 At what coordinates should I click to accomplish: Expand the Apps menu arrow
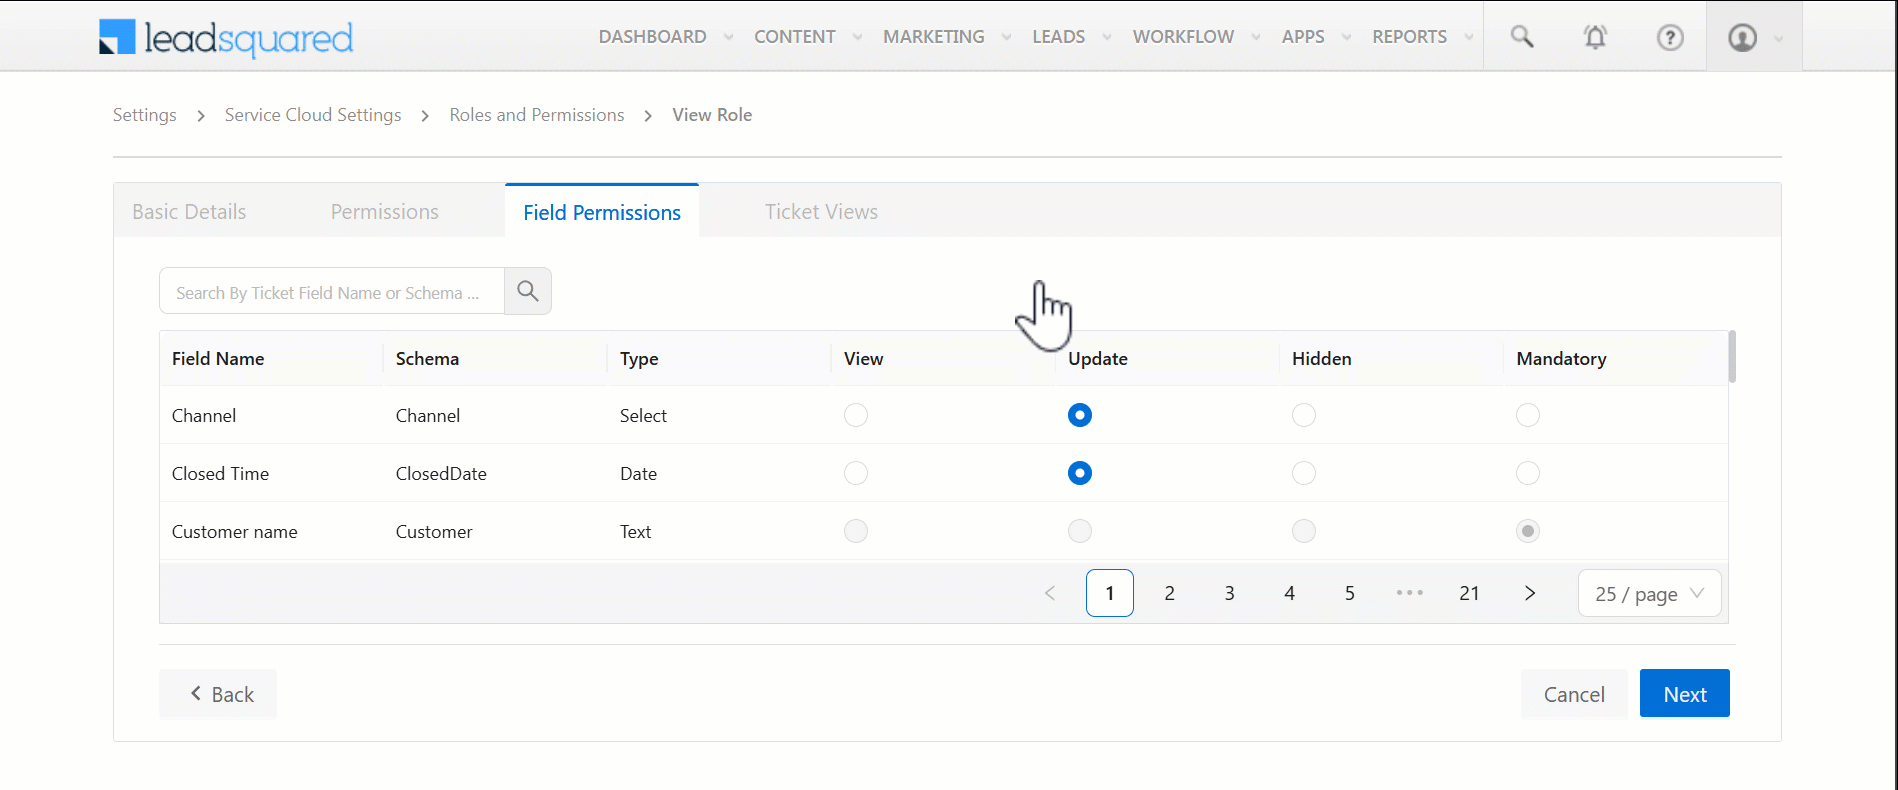coord(1347,37)
